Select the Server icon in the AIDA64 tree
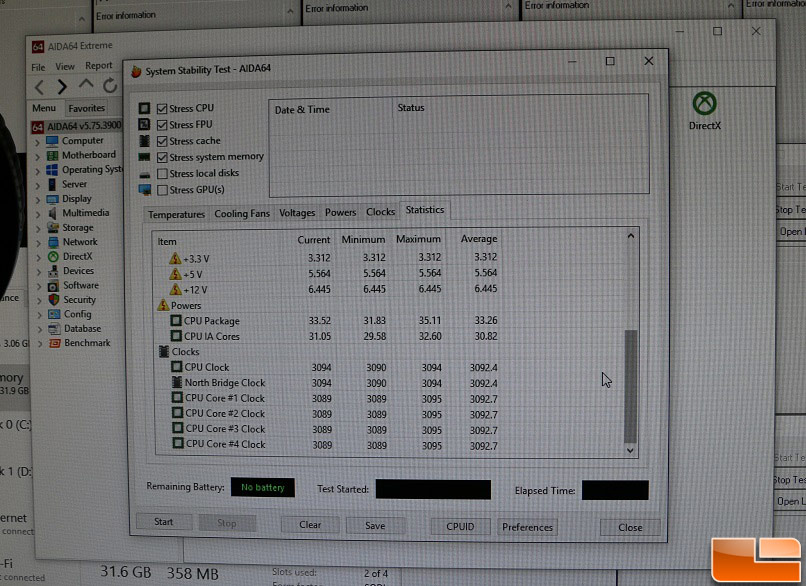 [52, 184]
